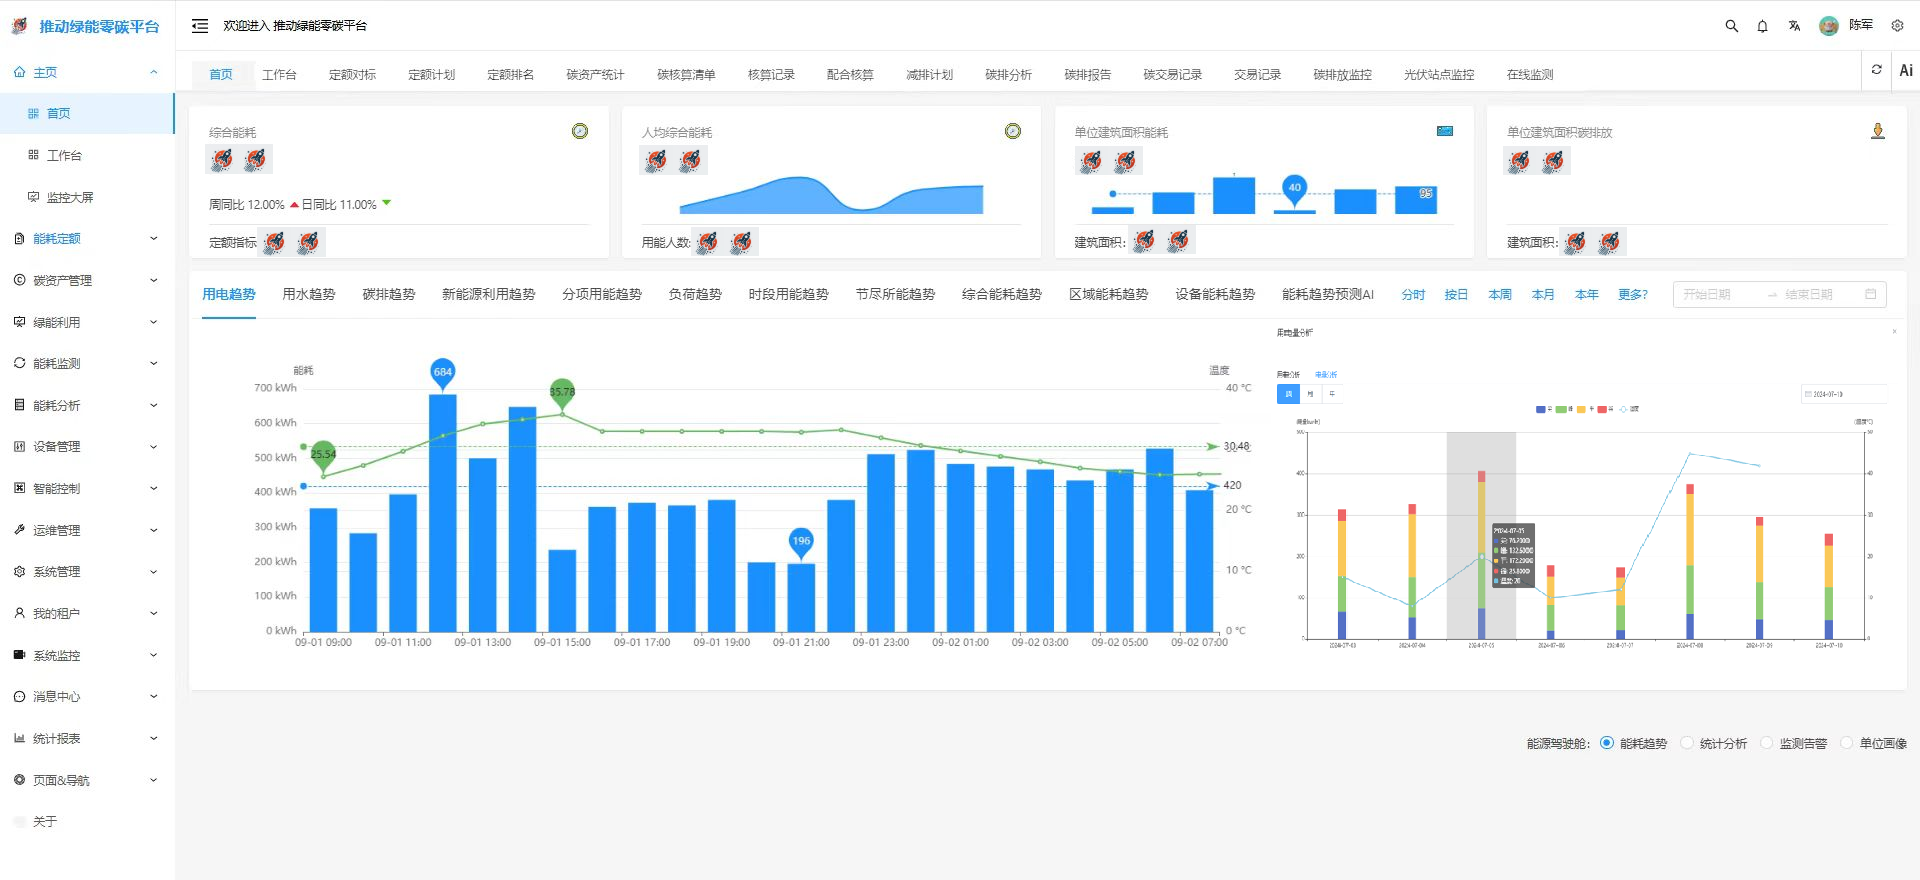
Task: Open the 碳排分析 page tab
Action: click(x=1007, y=75)
